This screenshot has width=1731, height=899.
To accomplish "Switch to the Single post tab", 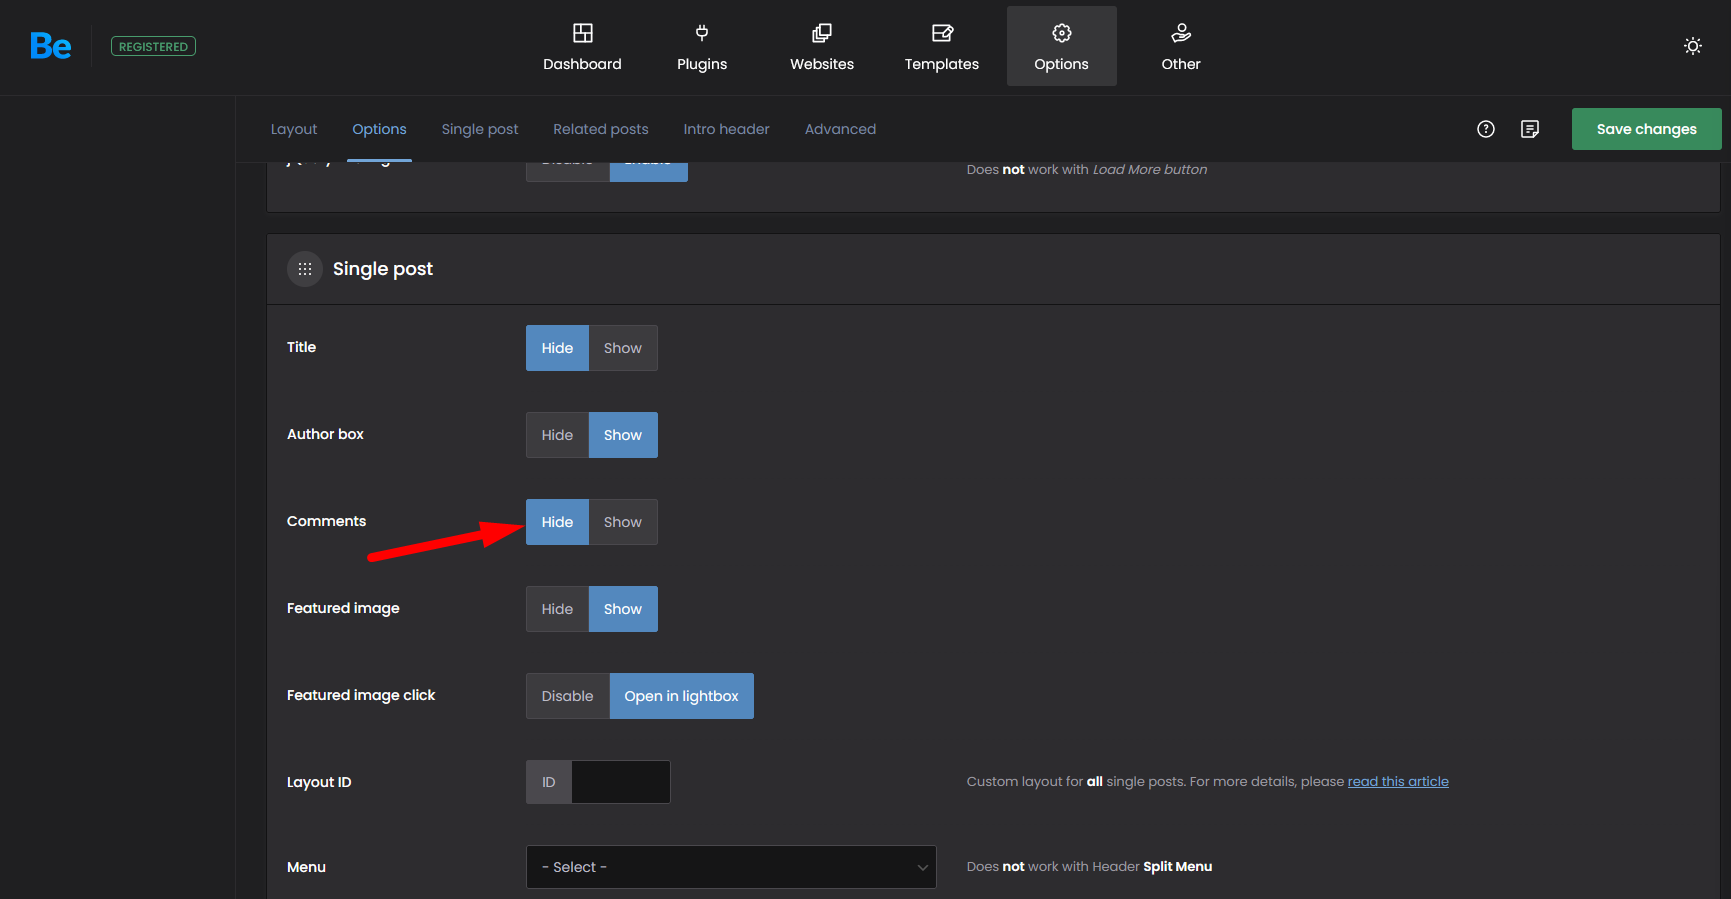I will tap(480, 129).
